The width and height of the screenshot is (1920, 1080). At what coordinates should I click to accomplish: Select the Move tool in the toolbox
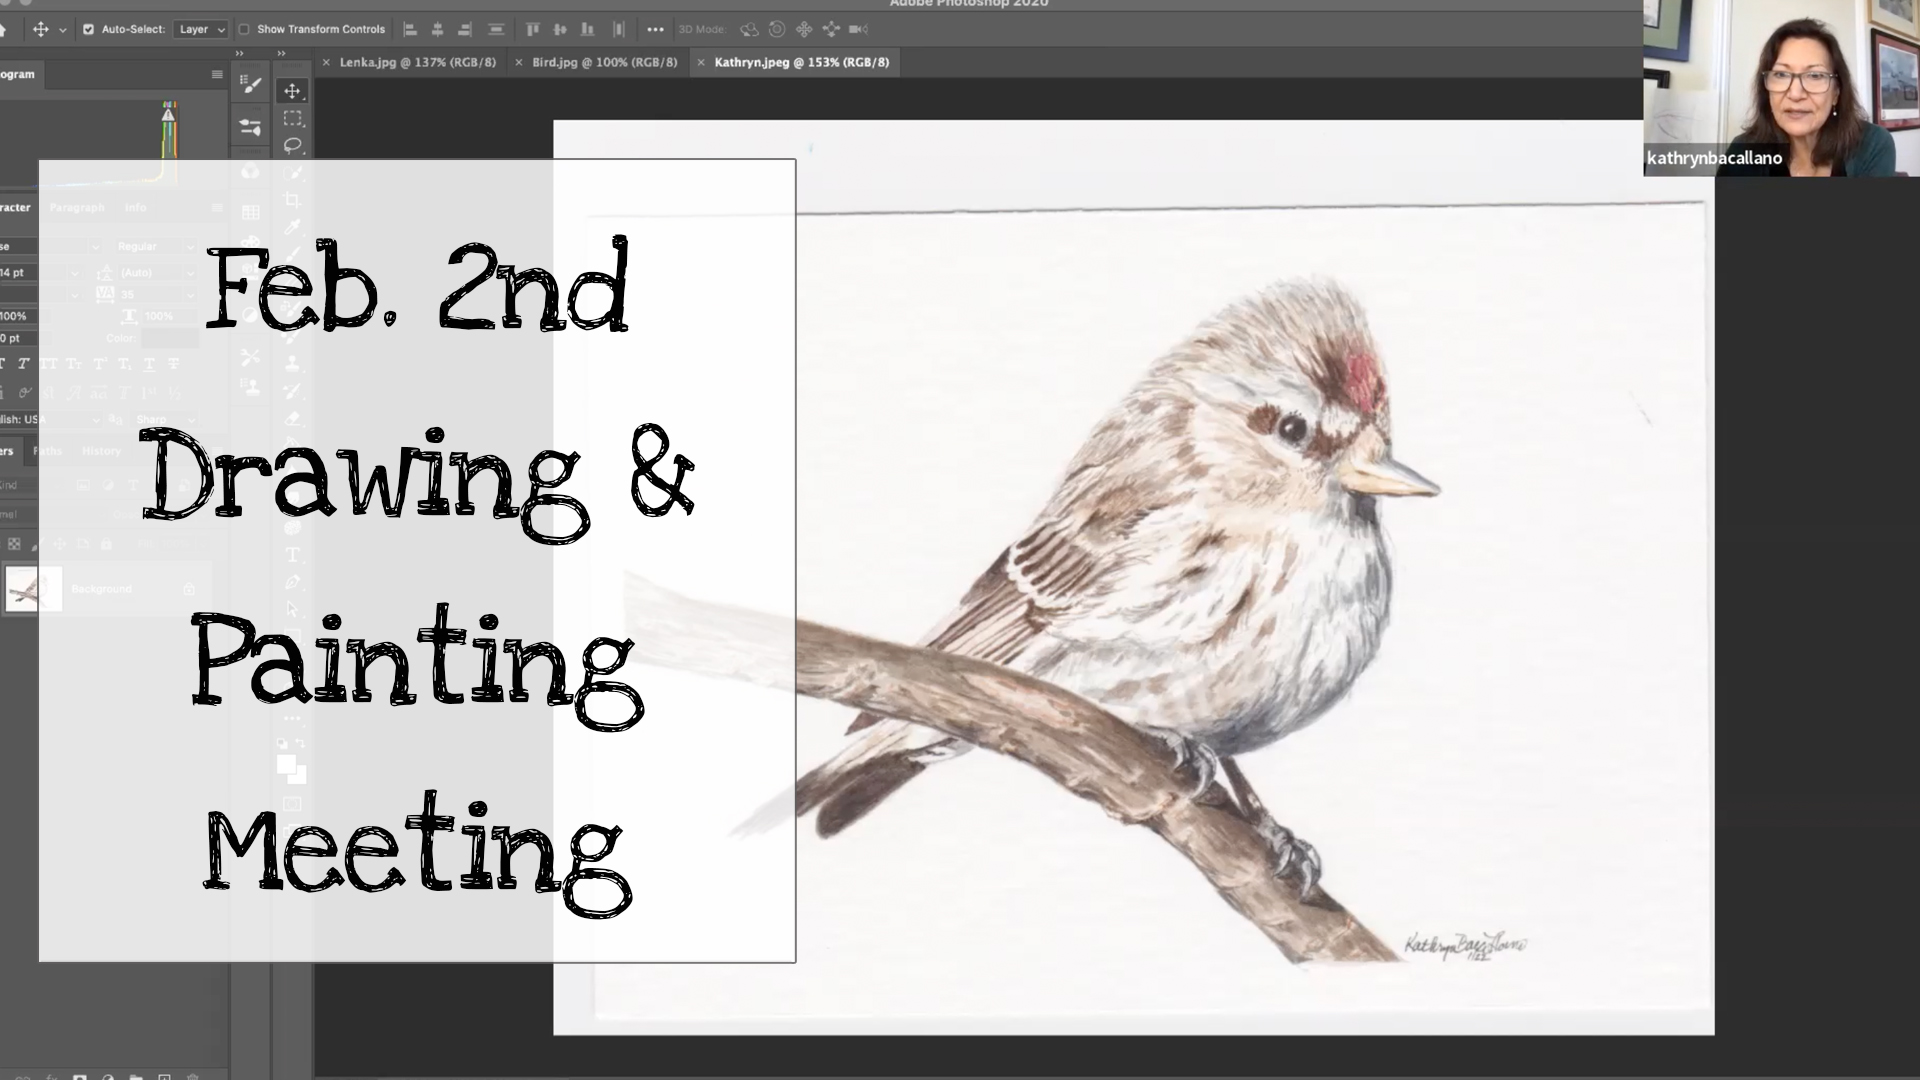292,91
